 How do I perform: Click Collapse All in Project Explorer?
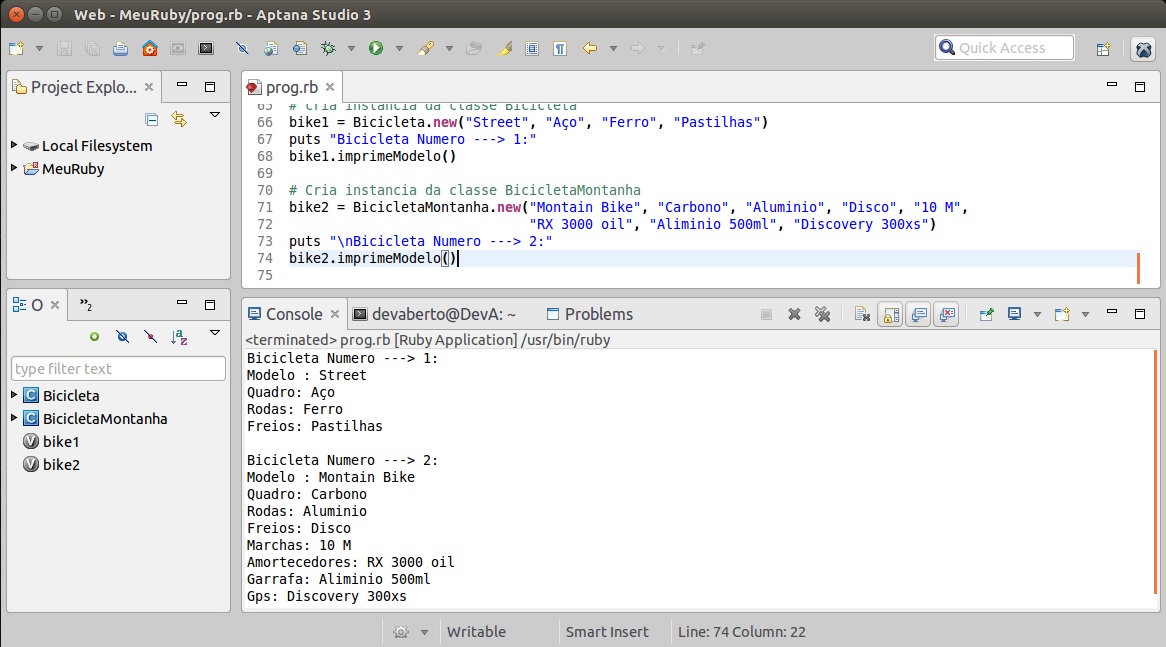152,119
